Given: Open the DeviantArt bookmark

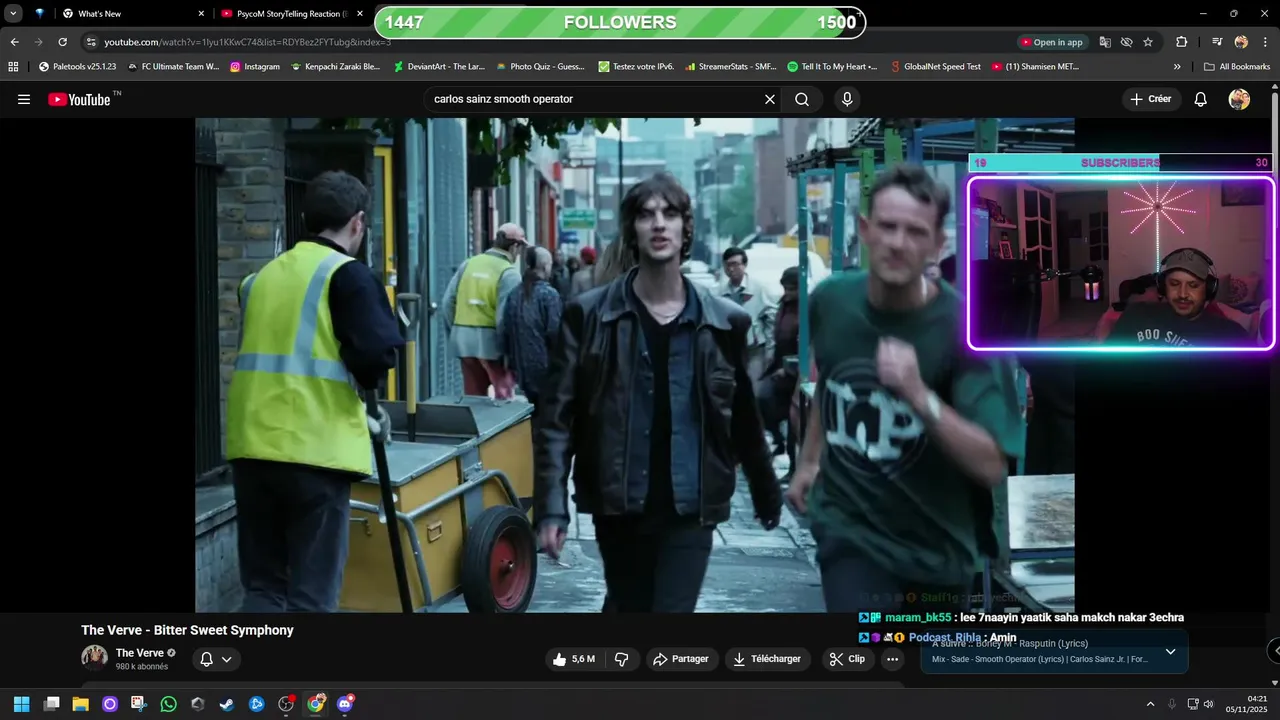Looking at the screenshot, I should pyautogui.click(x=439, y=66).
